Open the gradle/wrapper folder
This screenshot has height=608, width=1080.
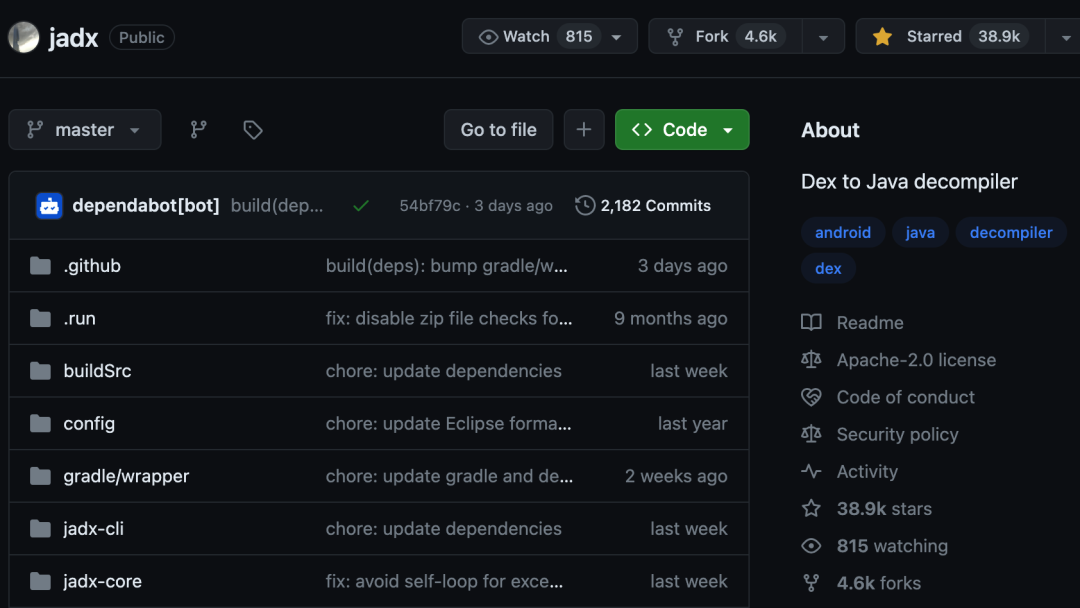point(126,476)
